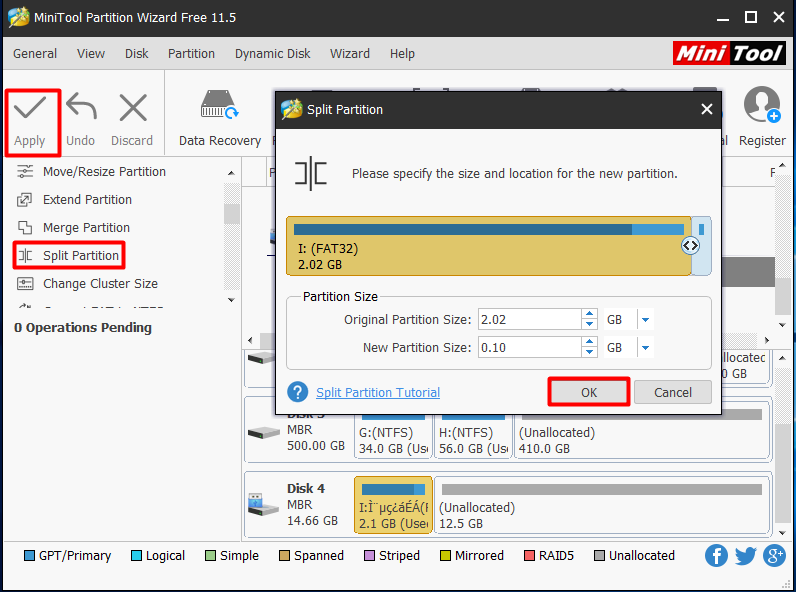Click the Logical legend swatch
This screenshot has height=592, width=796.
click(x=136, y=556)
